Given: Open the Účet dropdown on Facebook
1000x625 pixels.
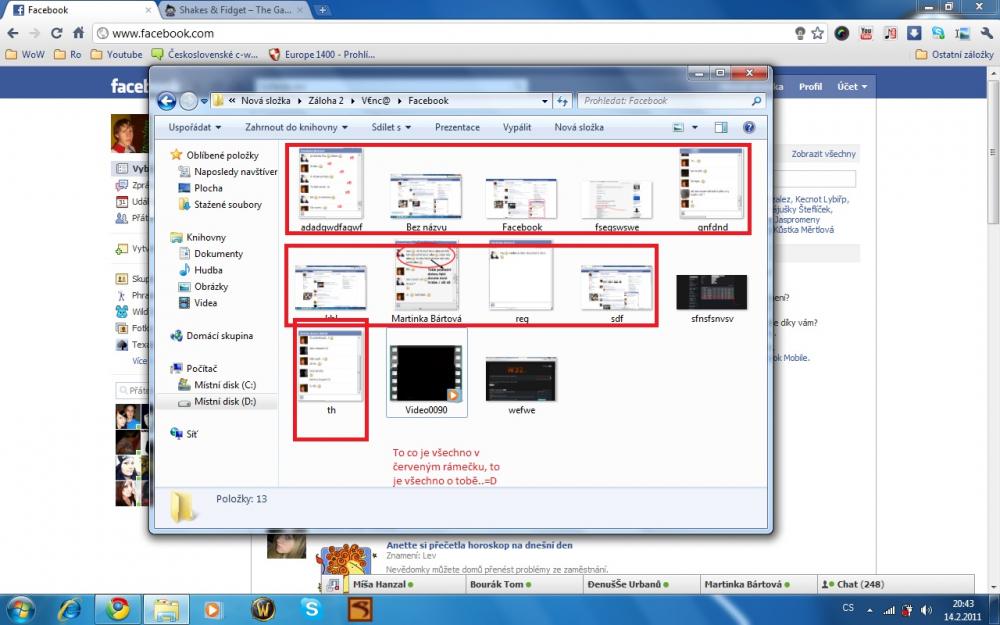Looking at the screenshot, I should point(852,87).
